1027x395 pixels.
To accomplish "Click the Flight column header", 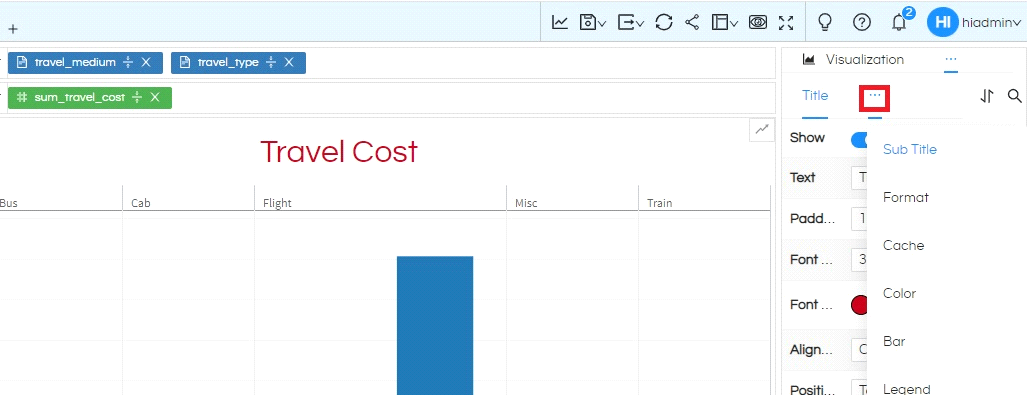I will coord(277,203).
